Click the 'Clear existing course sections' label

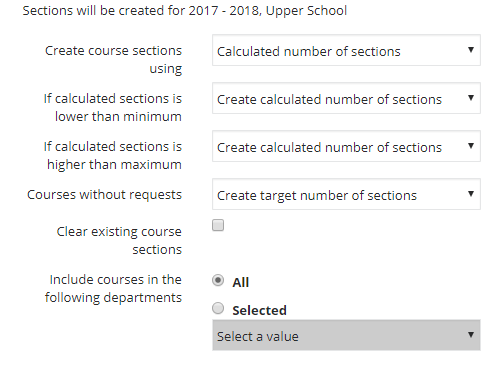point(119,240)
